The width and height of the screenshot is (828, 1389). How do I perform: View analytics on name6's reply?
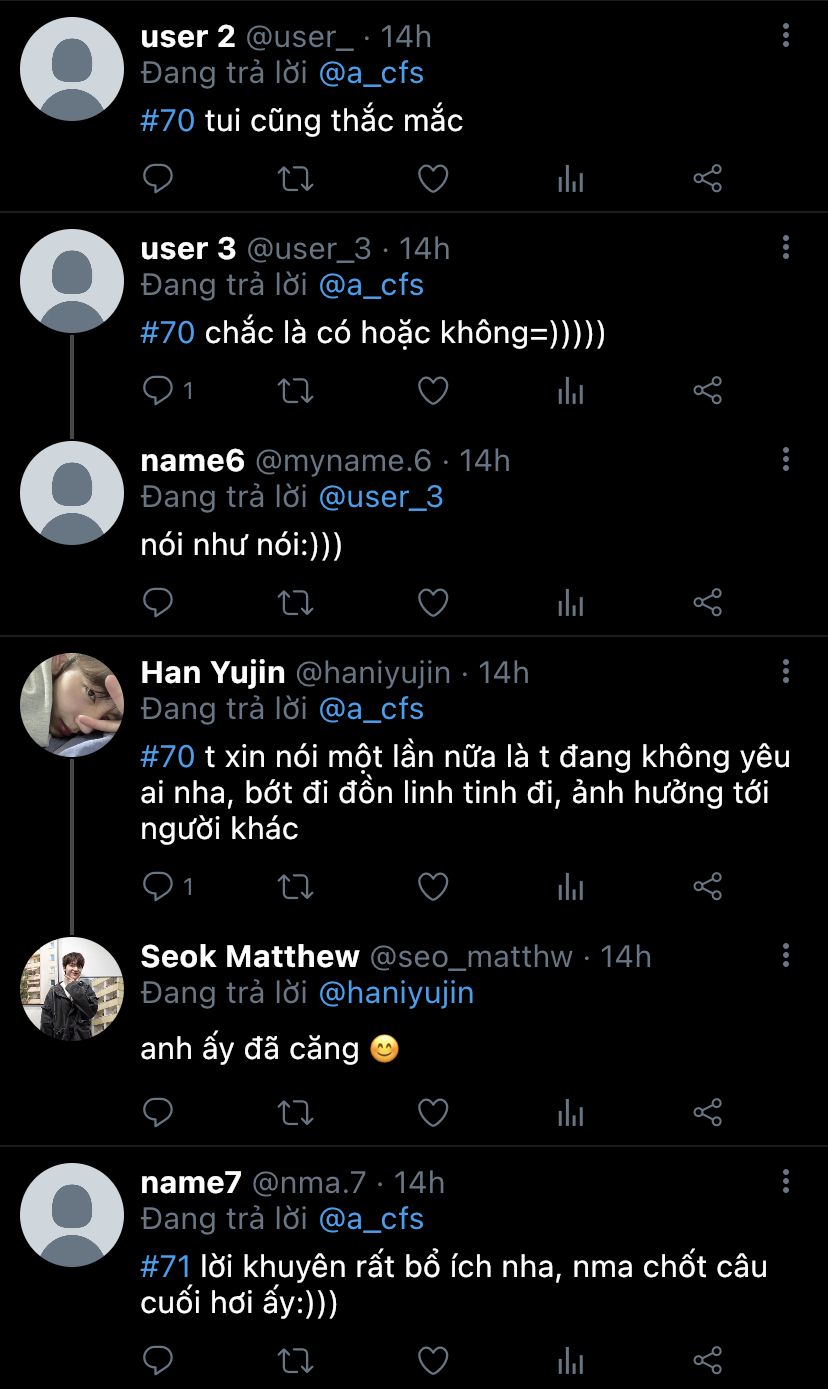tap(570, 603)
